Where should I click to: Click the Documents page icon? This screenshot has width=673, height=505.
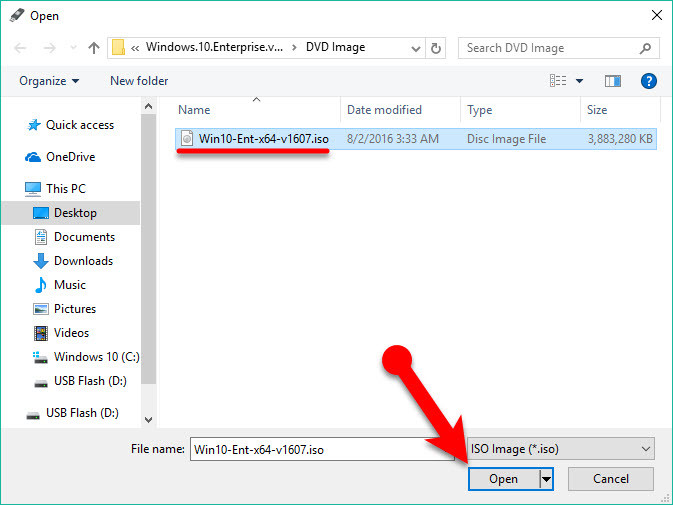[x=41, y=236]
